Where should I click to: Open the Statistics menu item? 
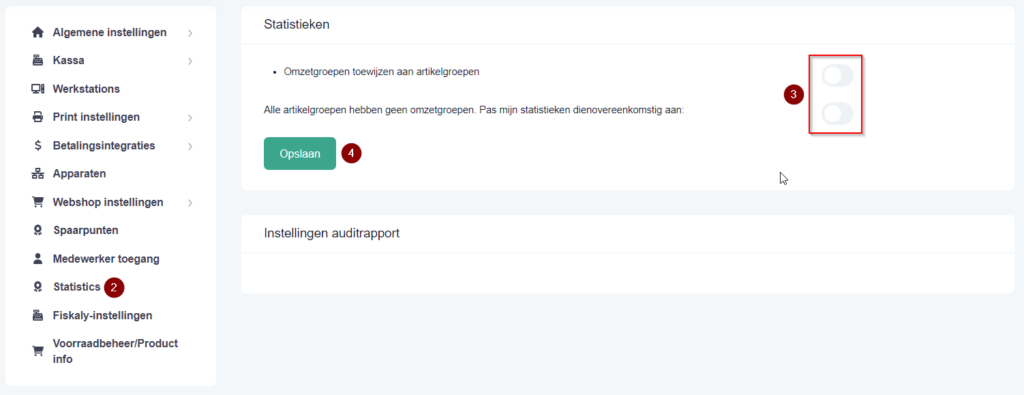76,287
